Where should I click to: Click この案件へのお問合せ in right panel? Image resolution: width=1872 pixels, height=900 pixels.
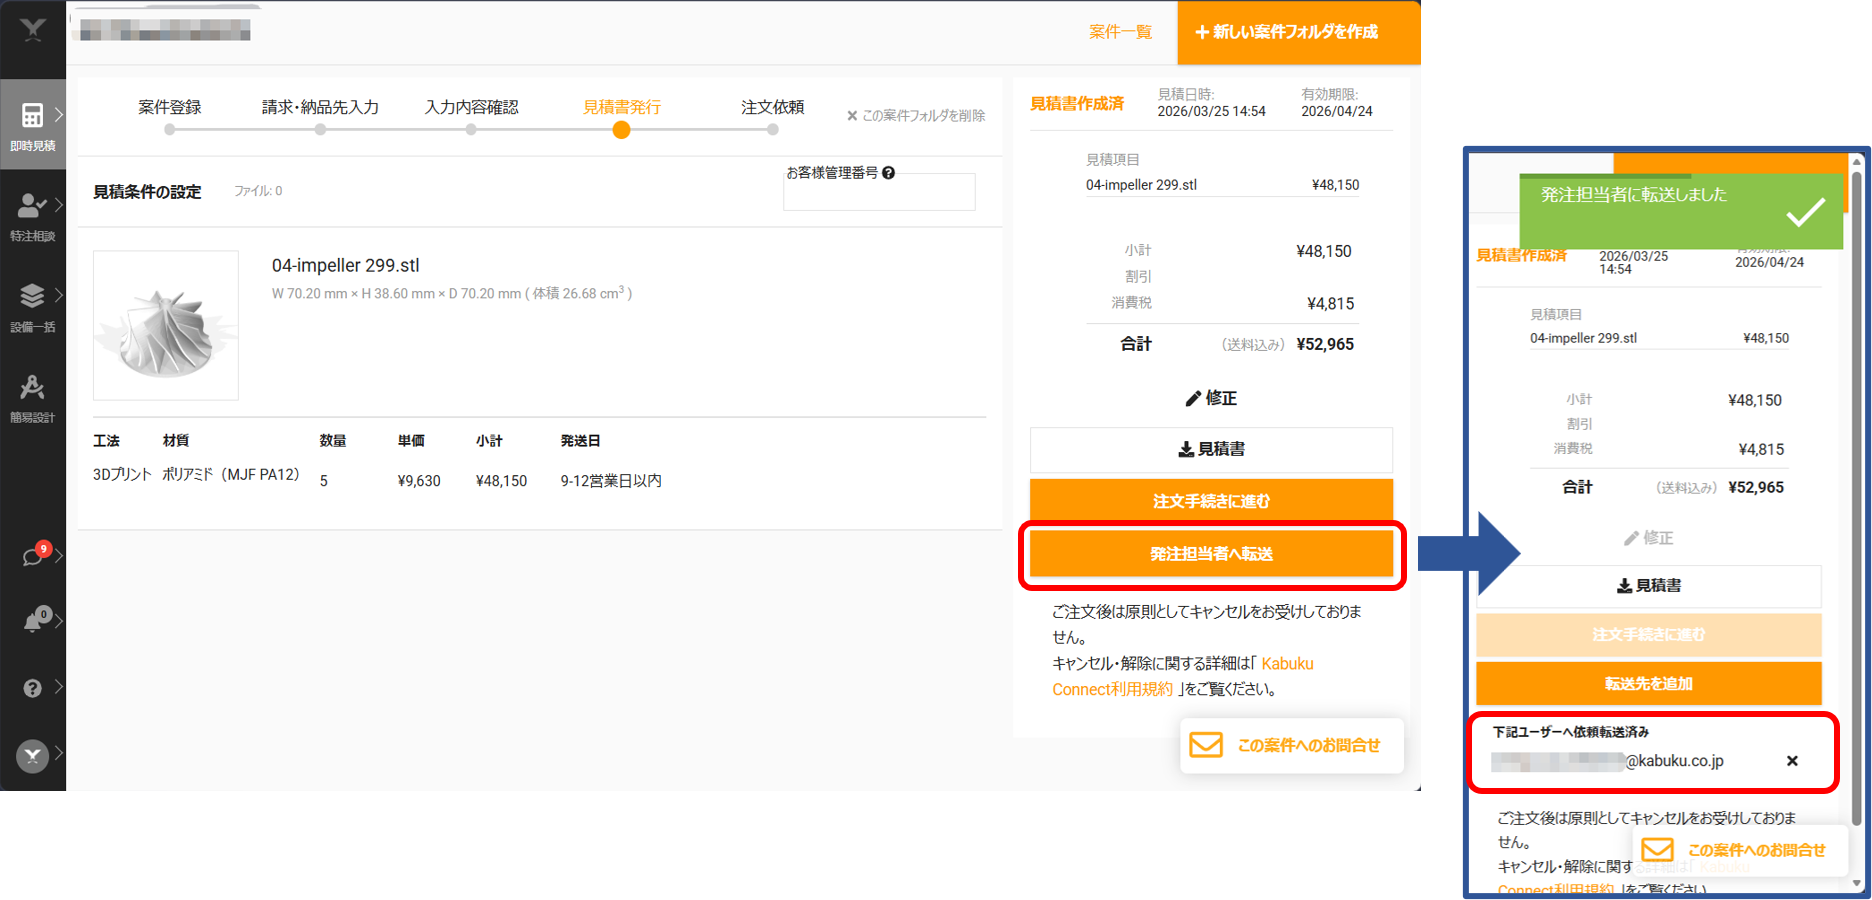pos(1740,850)
